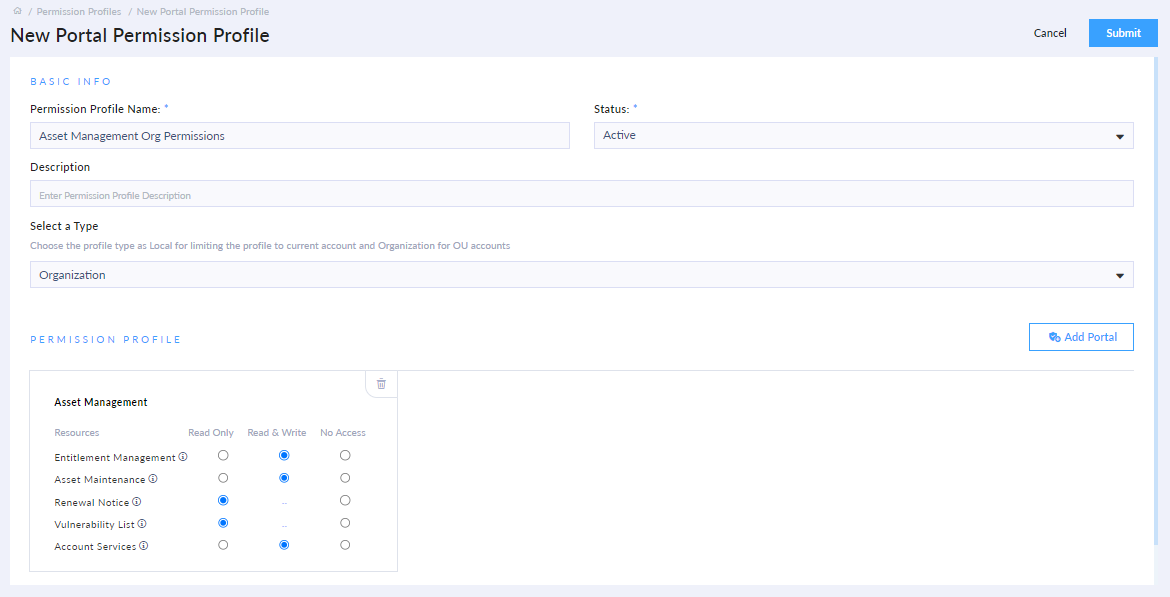Click the Permission Profile Name field
The width and height of the screenshot is (1170, 597).
click(x=299, y=135)
